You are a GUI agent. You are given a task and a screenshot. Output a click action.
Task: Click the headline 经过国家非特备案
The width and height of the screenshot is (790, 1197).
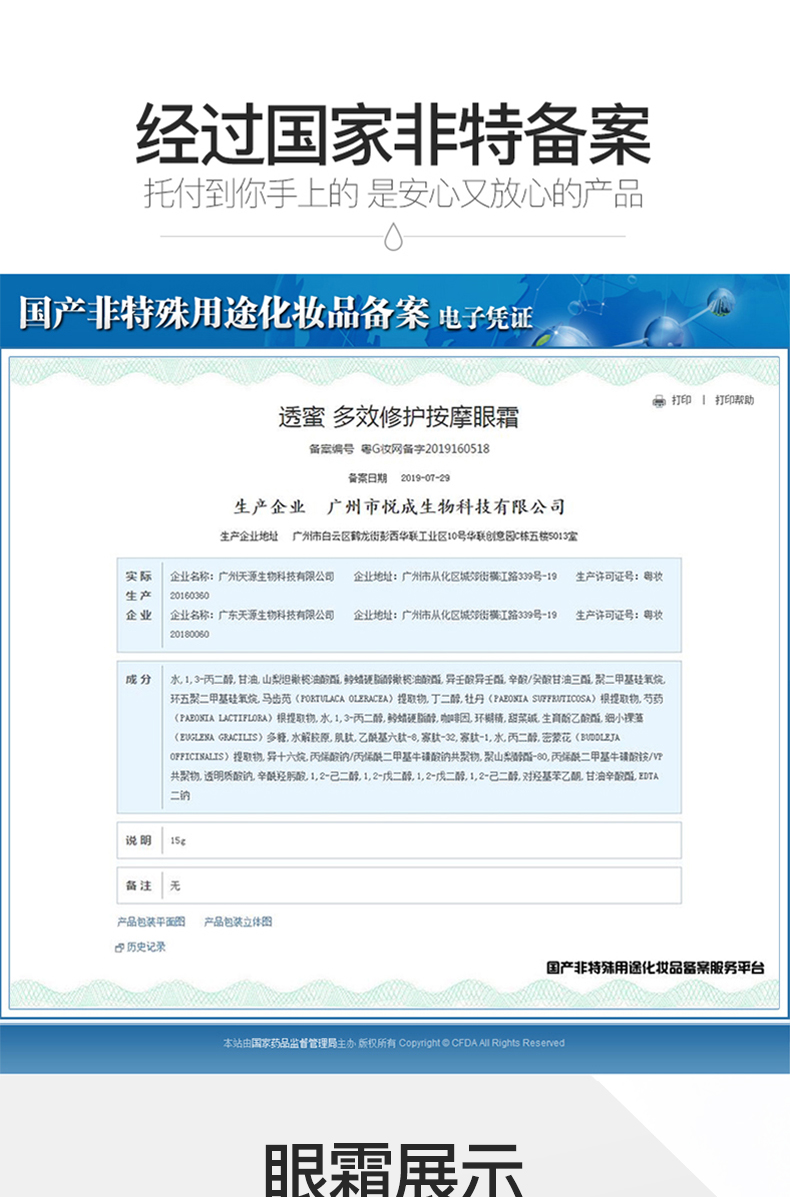(394, 135)
